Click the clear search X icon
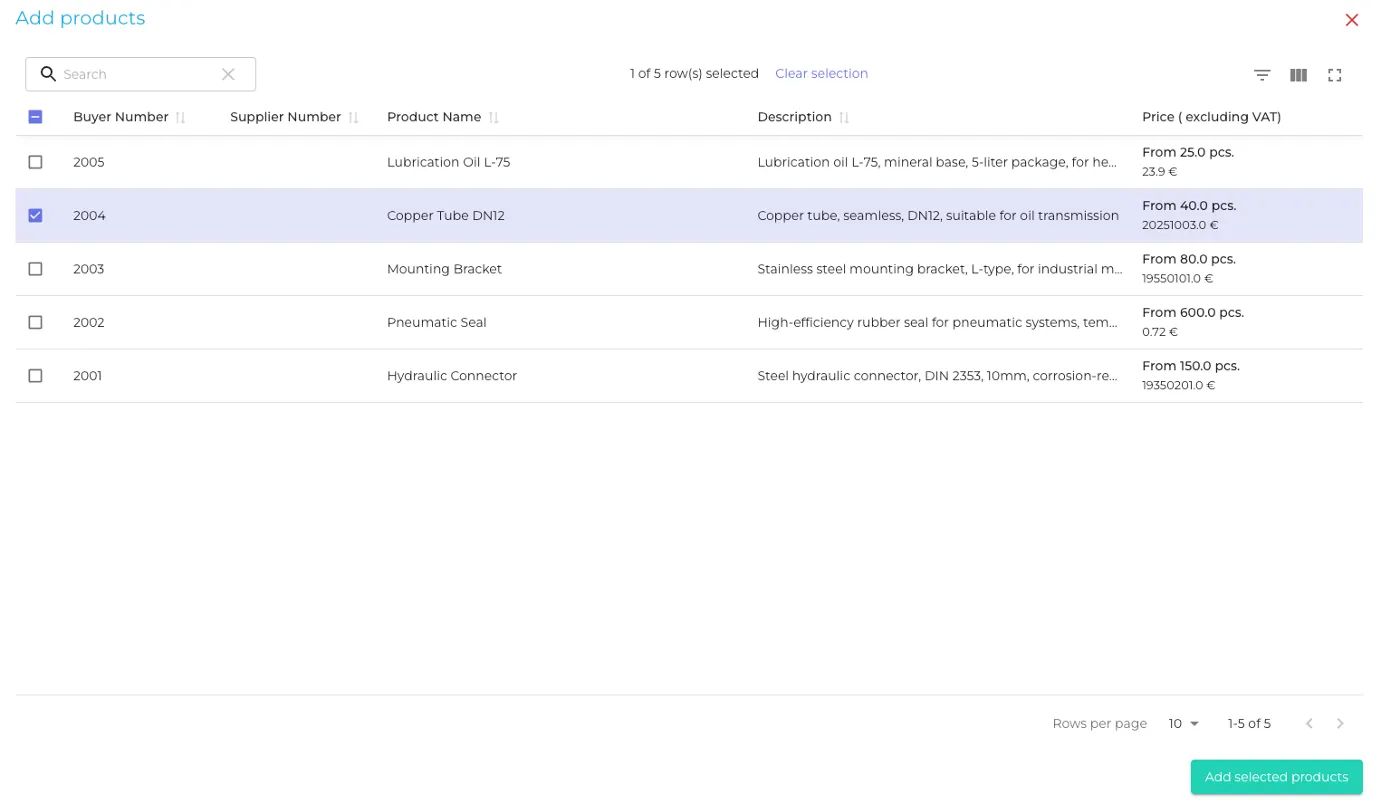The image size is (1382, 804). (228, 74)
